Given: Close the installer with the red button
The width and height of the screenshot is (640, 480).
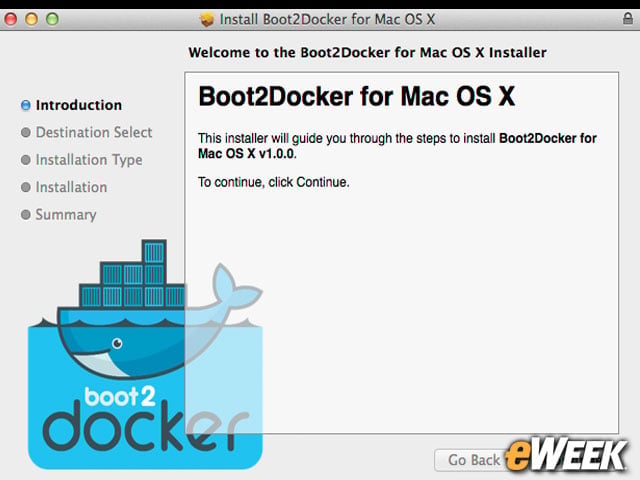Looking at the screenshot, I should point(11,19).
